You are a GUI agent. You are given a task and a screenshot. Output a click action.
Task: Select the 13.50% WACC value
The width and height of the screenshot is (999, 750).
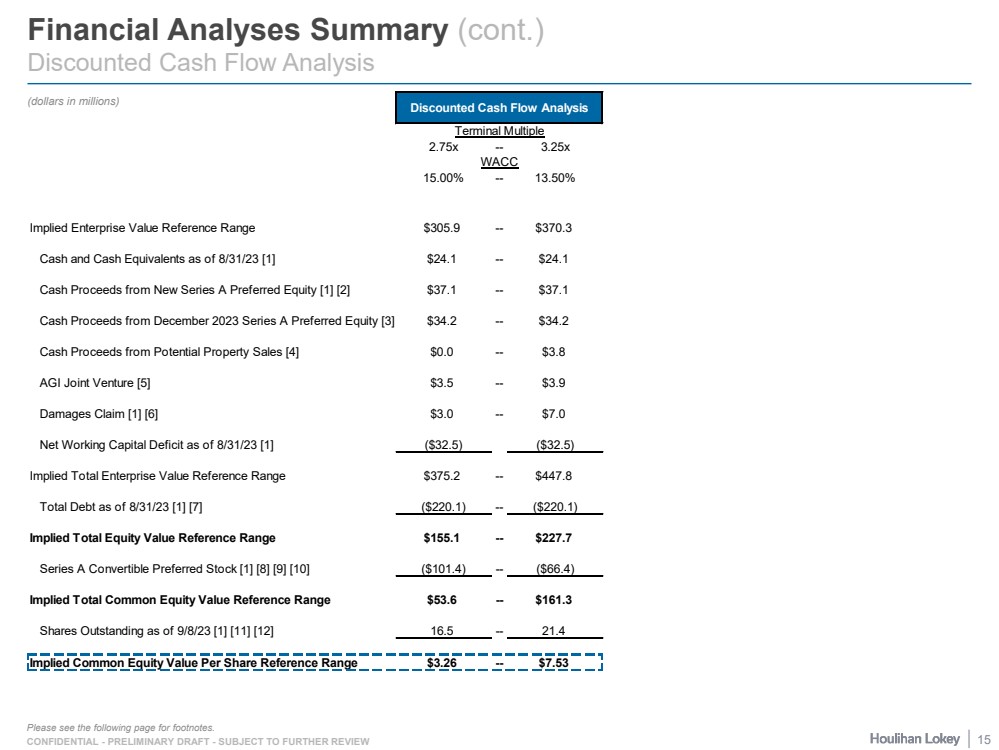click(555, 178)
